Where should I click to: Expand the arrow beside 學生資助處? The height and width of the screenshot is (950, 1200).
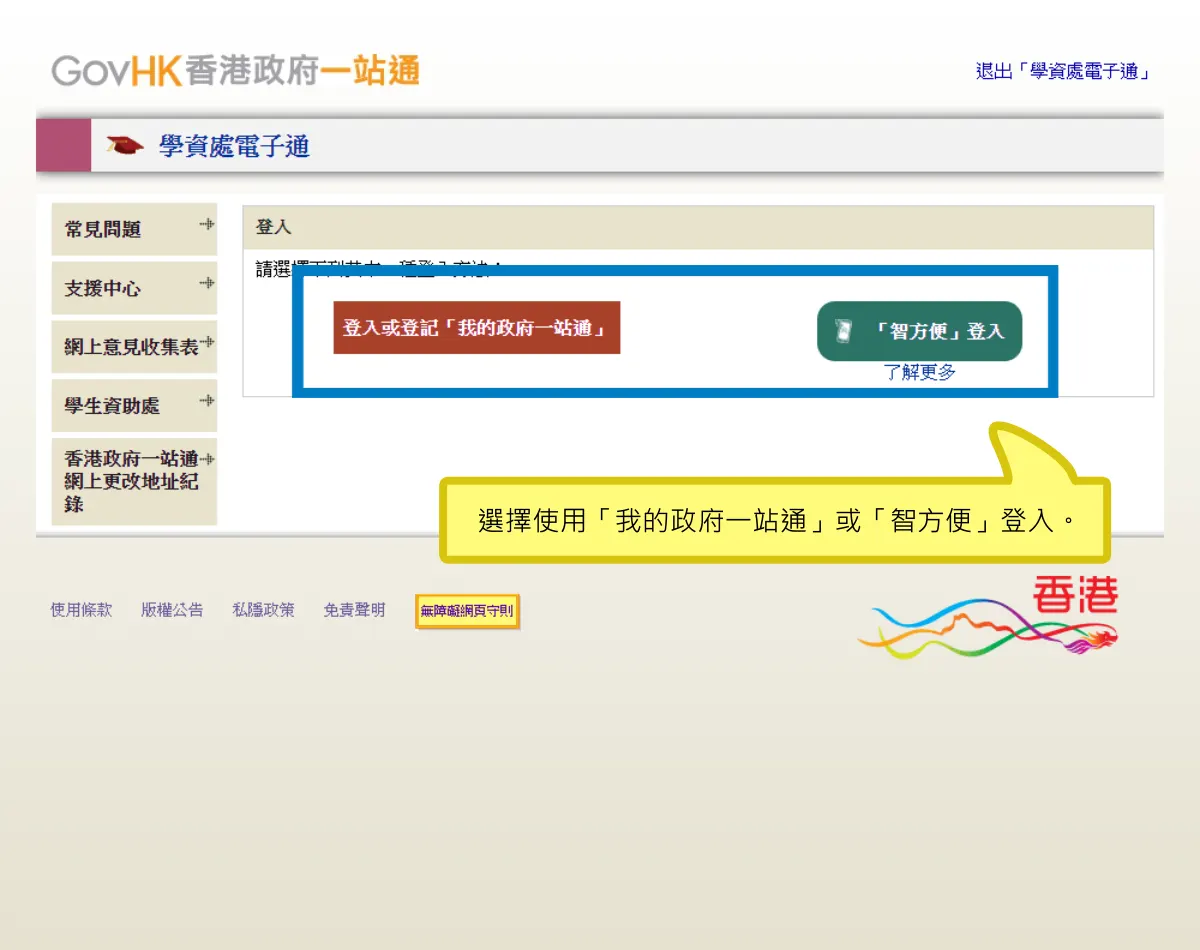point(207,401)
